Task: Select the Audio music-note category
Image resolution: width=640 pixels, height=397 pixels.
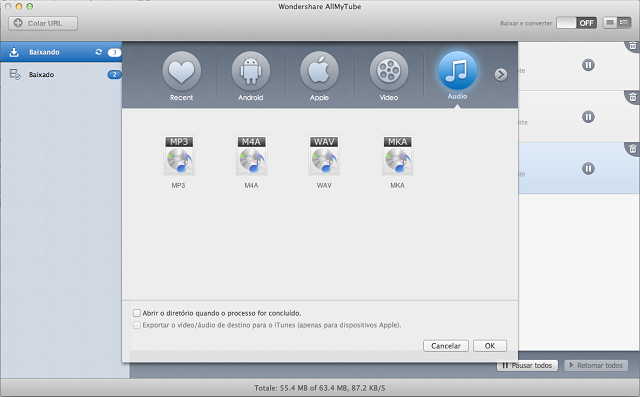Action: point(457,70)
